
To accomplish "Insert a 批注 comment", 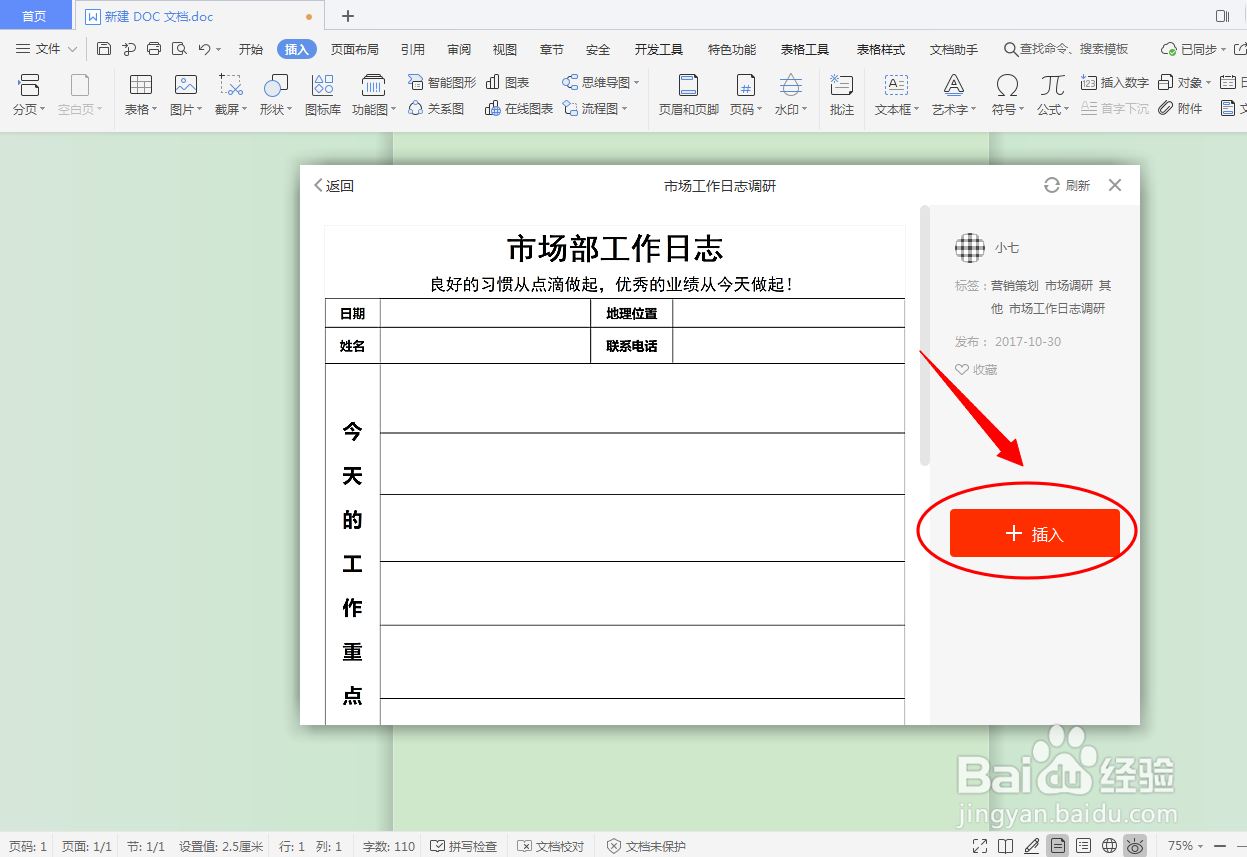I will pyautogui.click(x=841, y=95).
